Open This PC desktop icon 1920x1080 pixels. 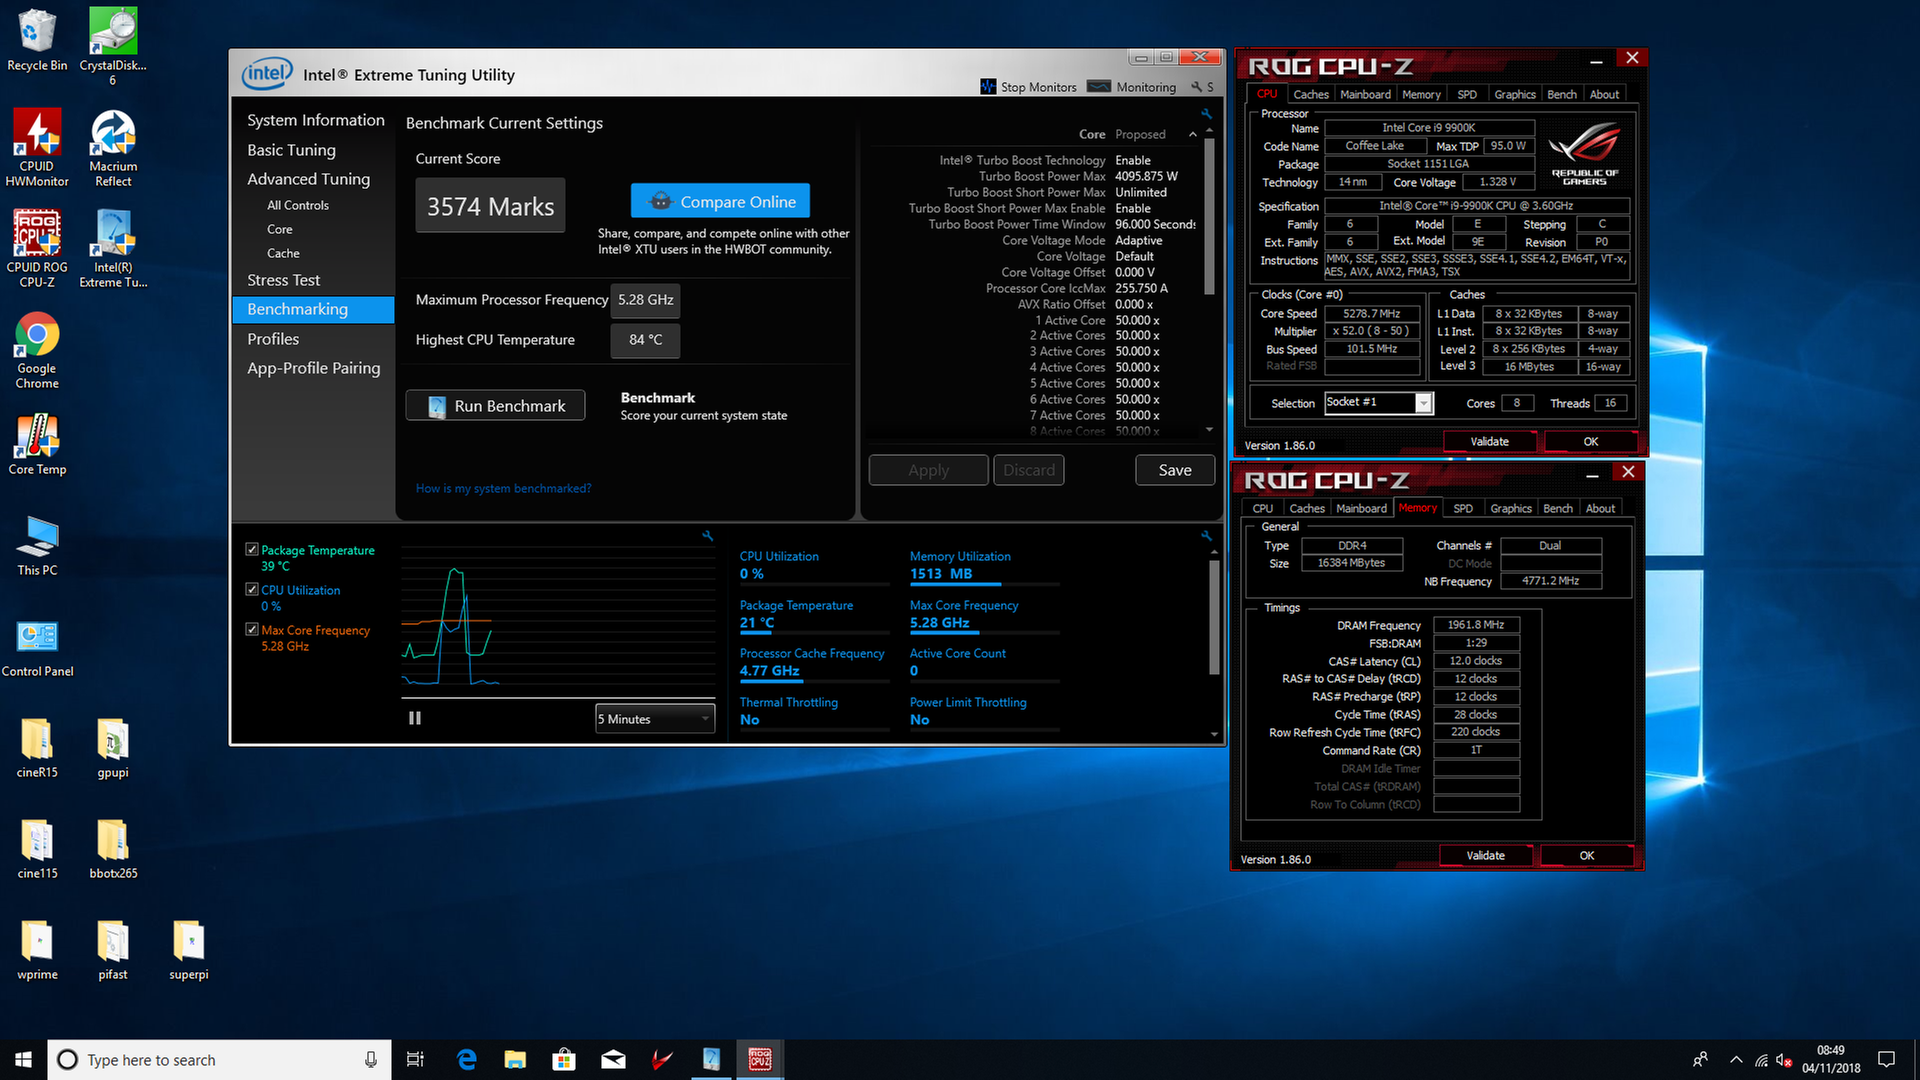tap(37, 545)
